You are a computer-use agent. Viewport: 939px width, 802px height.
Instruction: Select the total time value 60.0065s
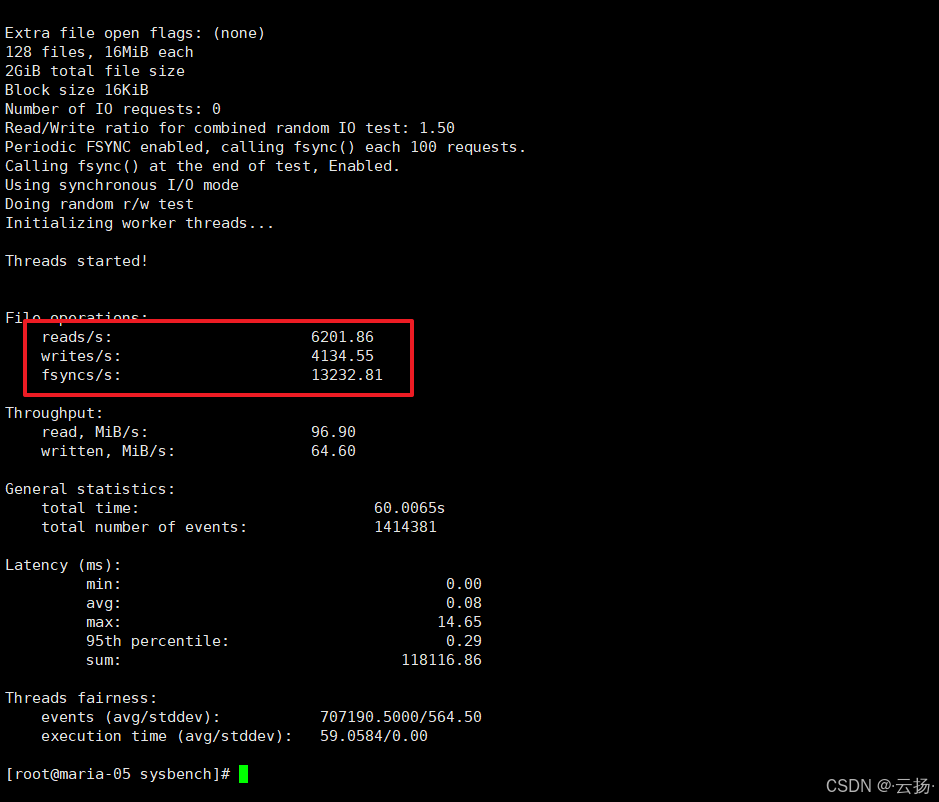[x=410, y=508]
